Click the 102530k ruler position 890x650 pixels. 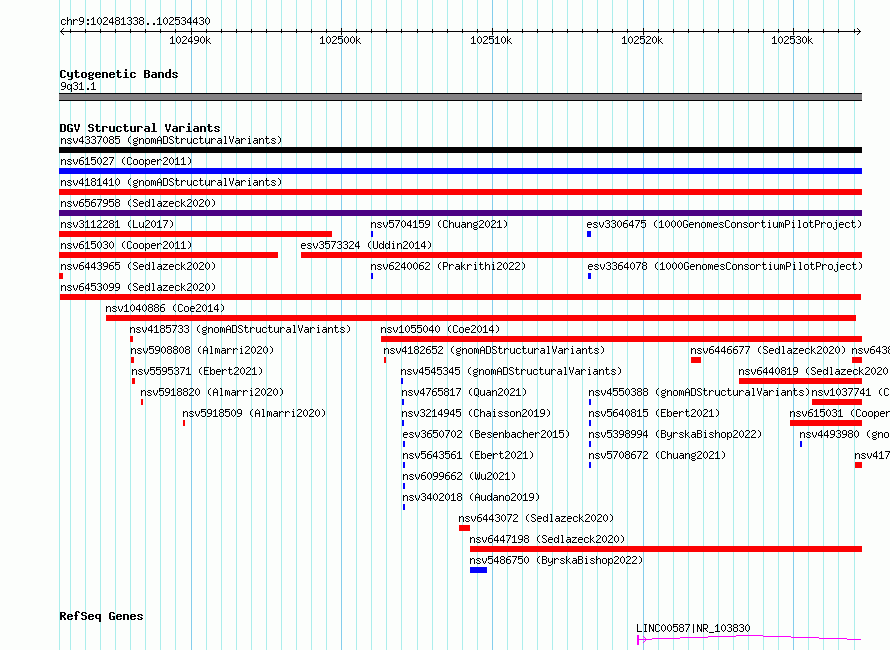coord(792,40)
